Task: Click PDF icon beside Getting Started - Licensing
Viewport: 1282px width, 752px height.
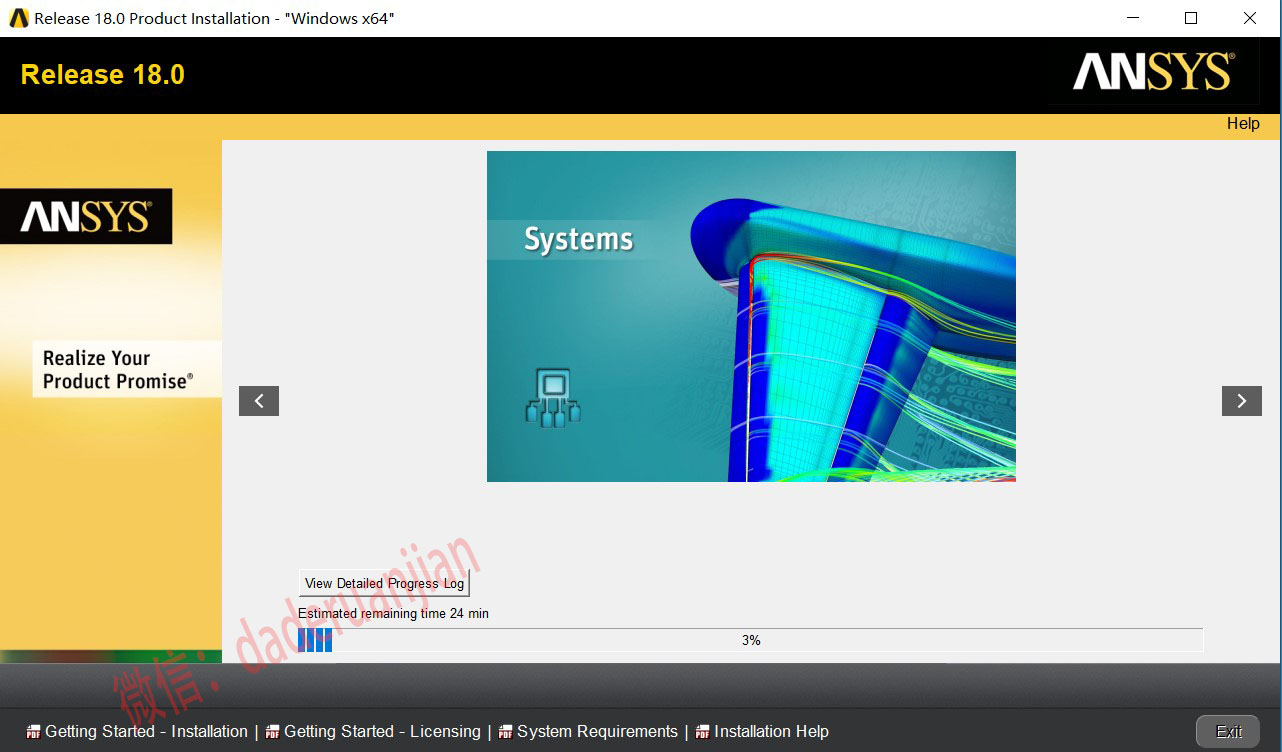Action: pos(272,732)
